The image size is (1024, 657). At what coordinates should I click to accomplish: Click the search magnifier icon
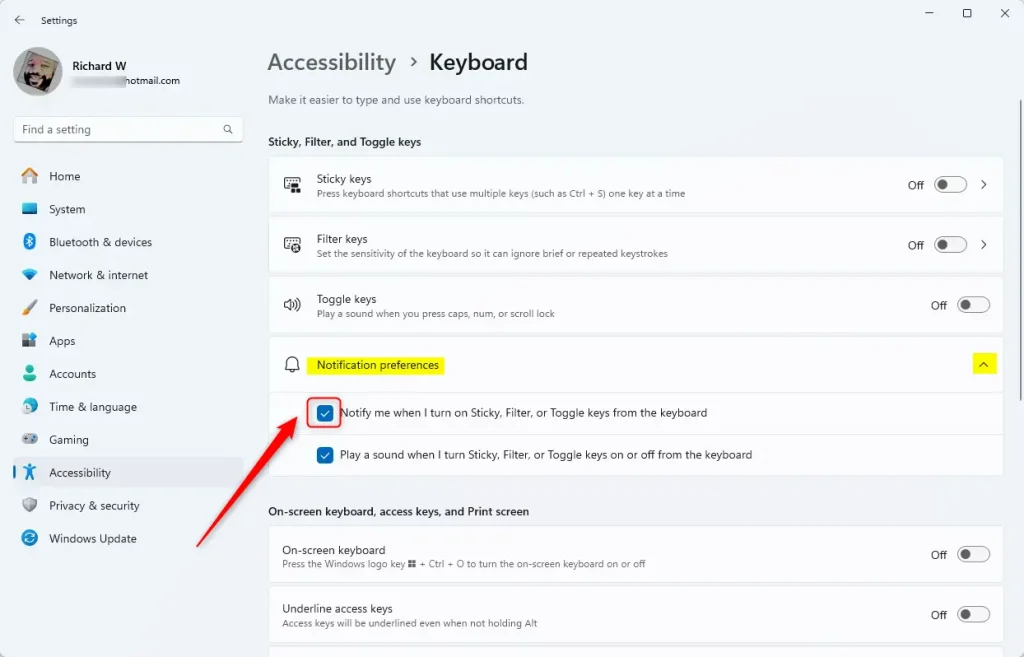[228, 129]
